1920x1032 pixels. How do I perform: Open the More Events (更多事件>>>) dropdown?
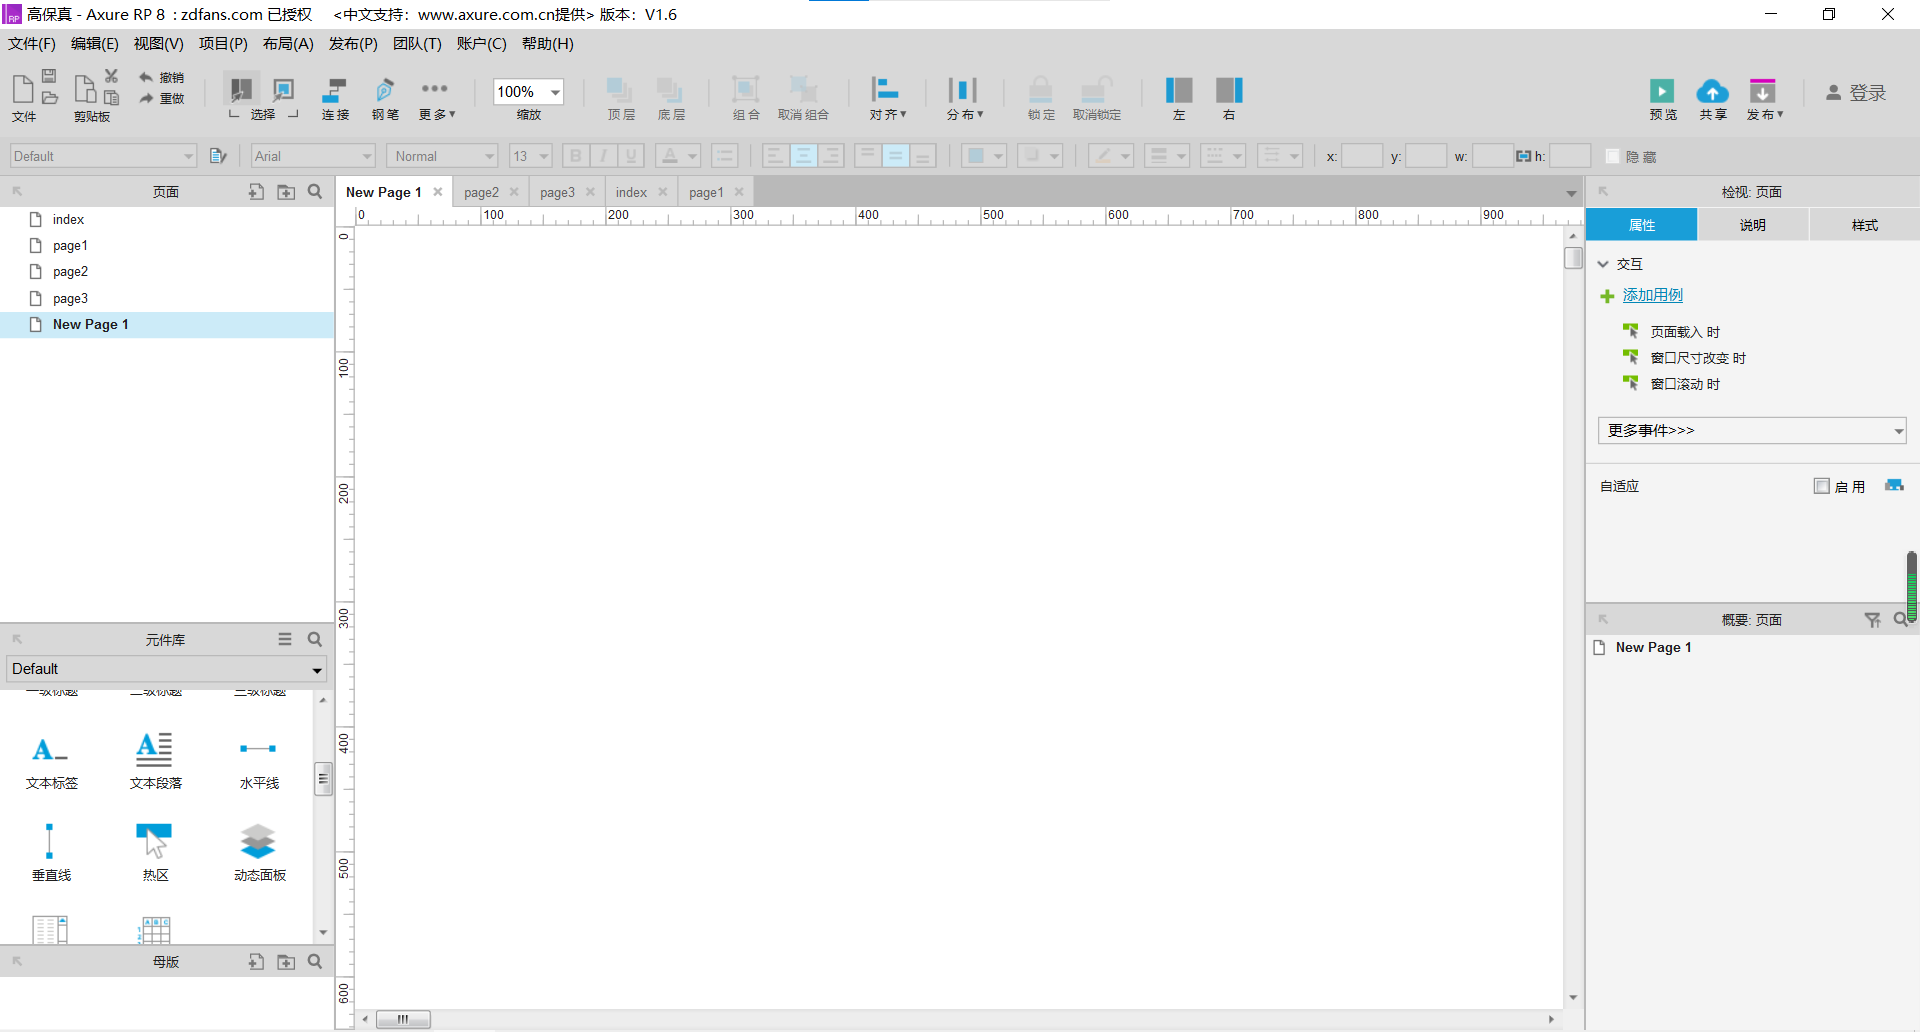[1752, 430]
